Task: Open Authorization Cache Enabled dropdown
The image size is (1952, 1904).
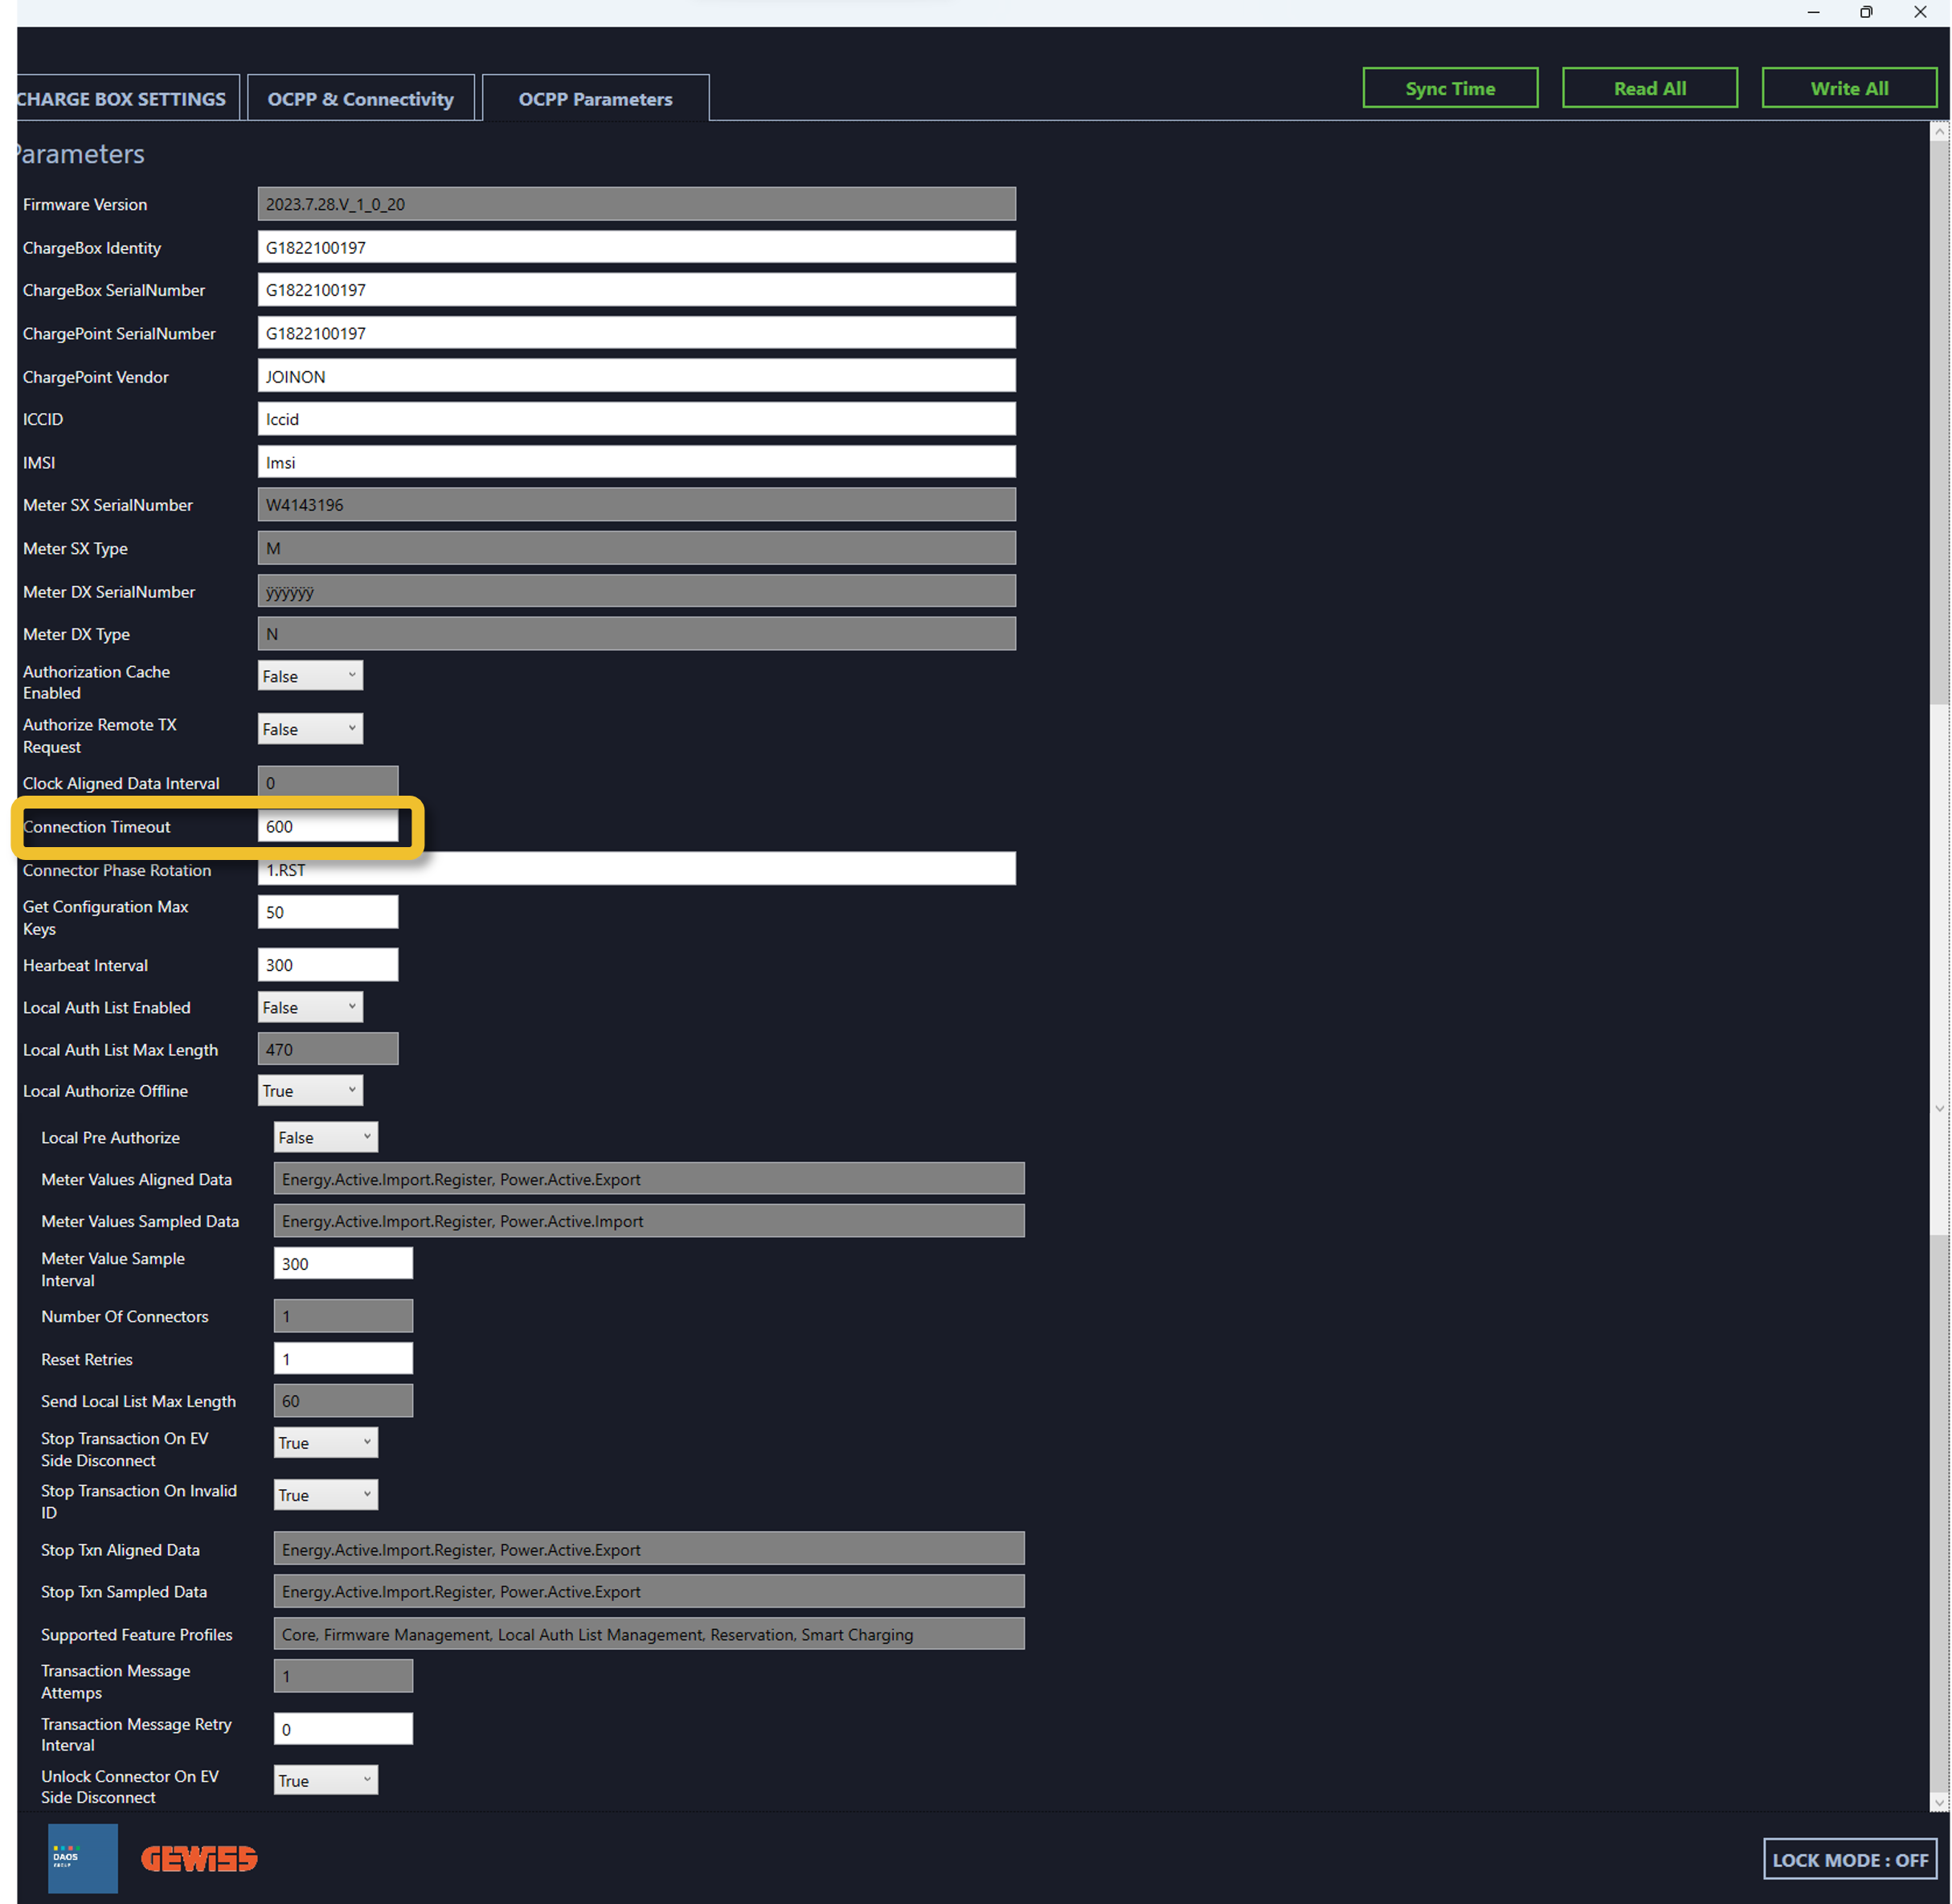Action: pyautogui.click(x=310, y=676)
